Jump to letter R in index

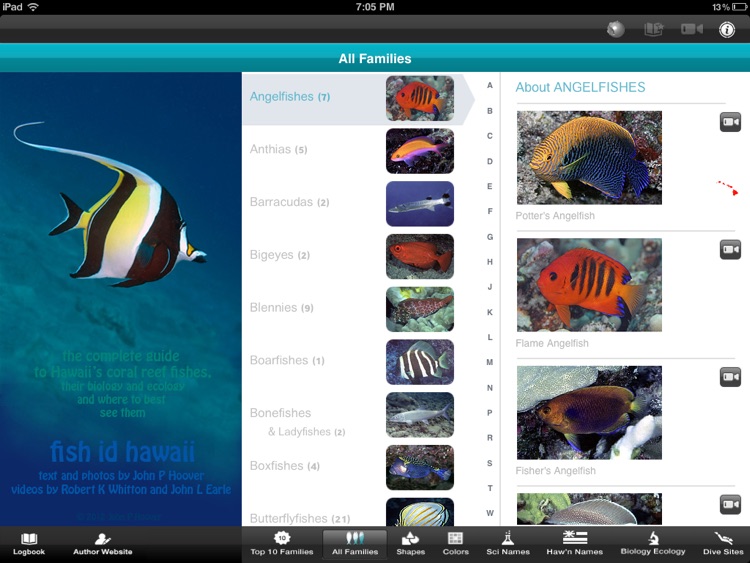490,438
